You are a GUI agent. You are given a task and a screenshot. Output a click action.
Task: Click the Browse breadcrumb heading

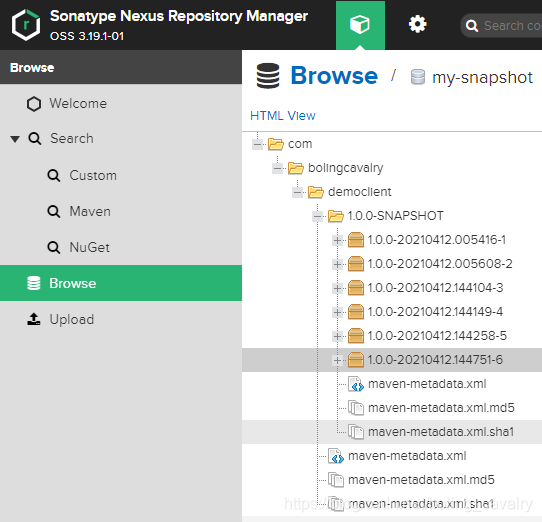click(x=334, y=75)
